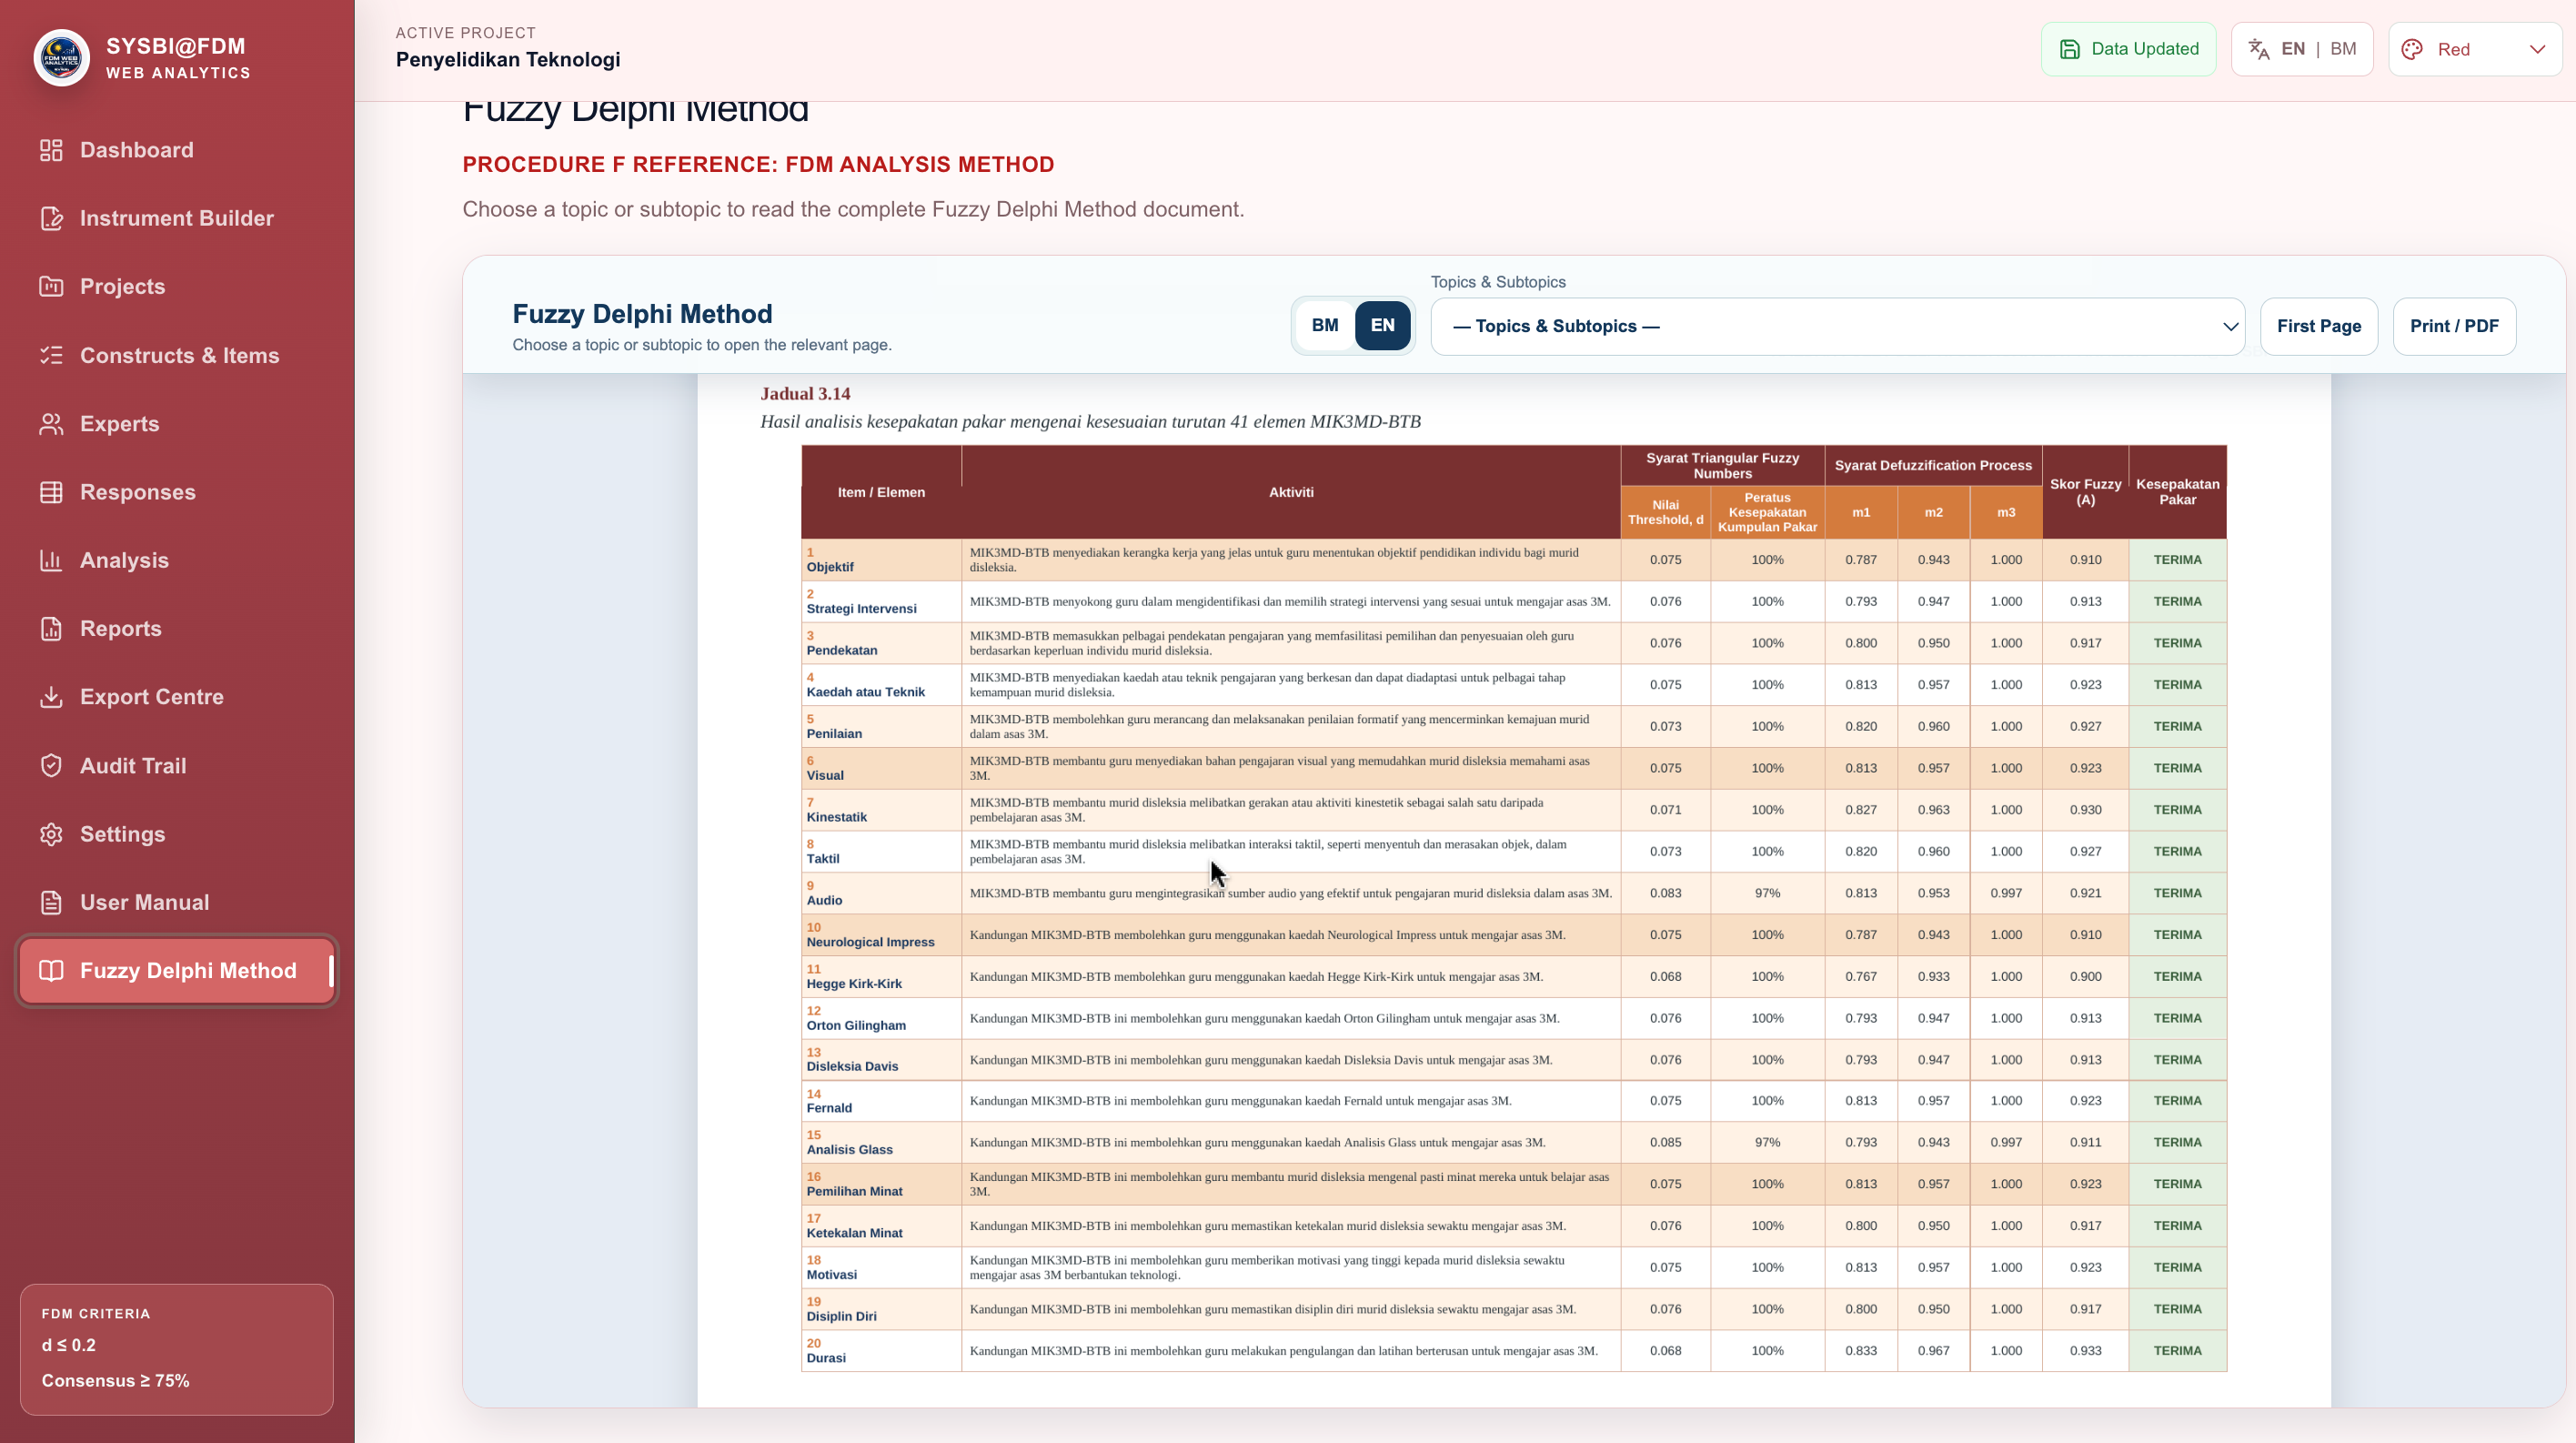Open Export Centre from sidebar menu

coord(176,697)
